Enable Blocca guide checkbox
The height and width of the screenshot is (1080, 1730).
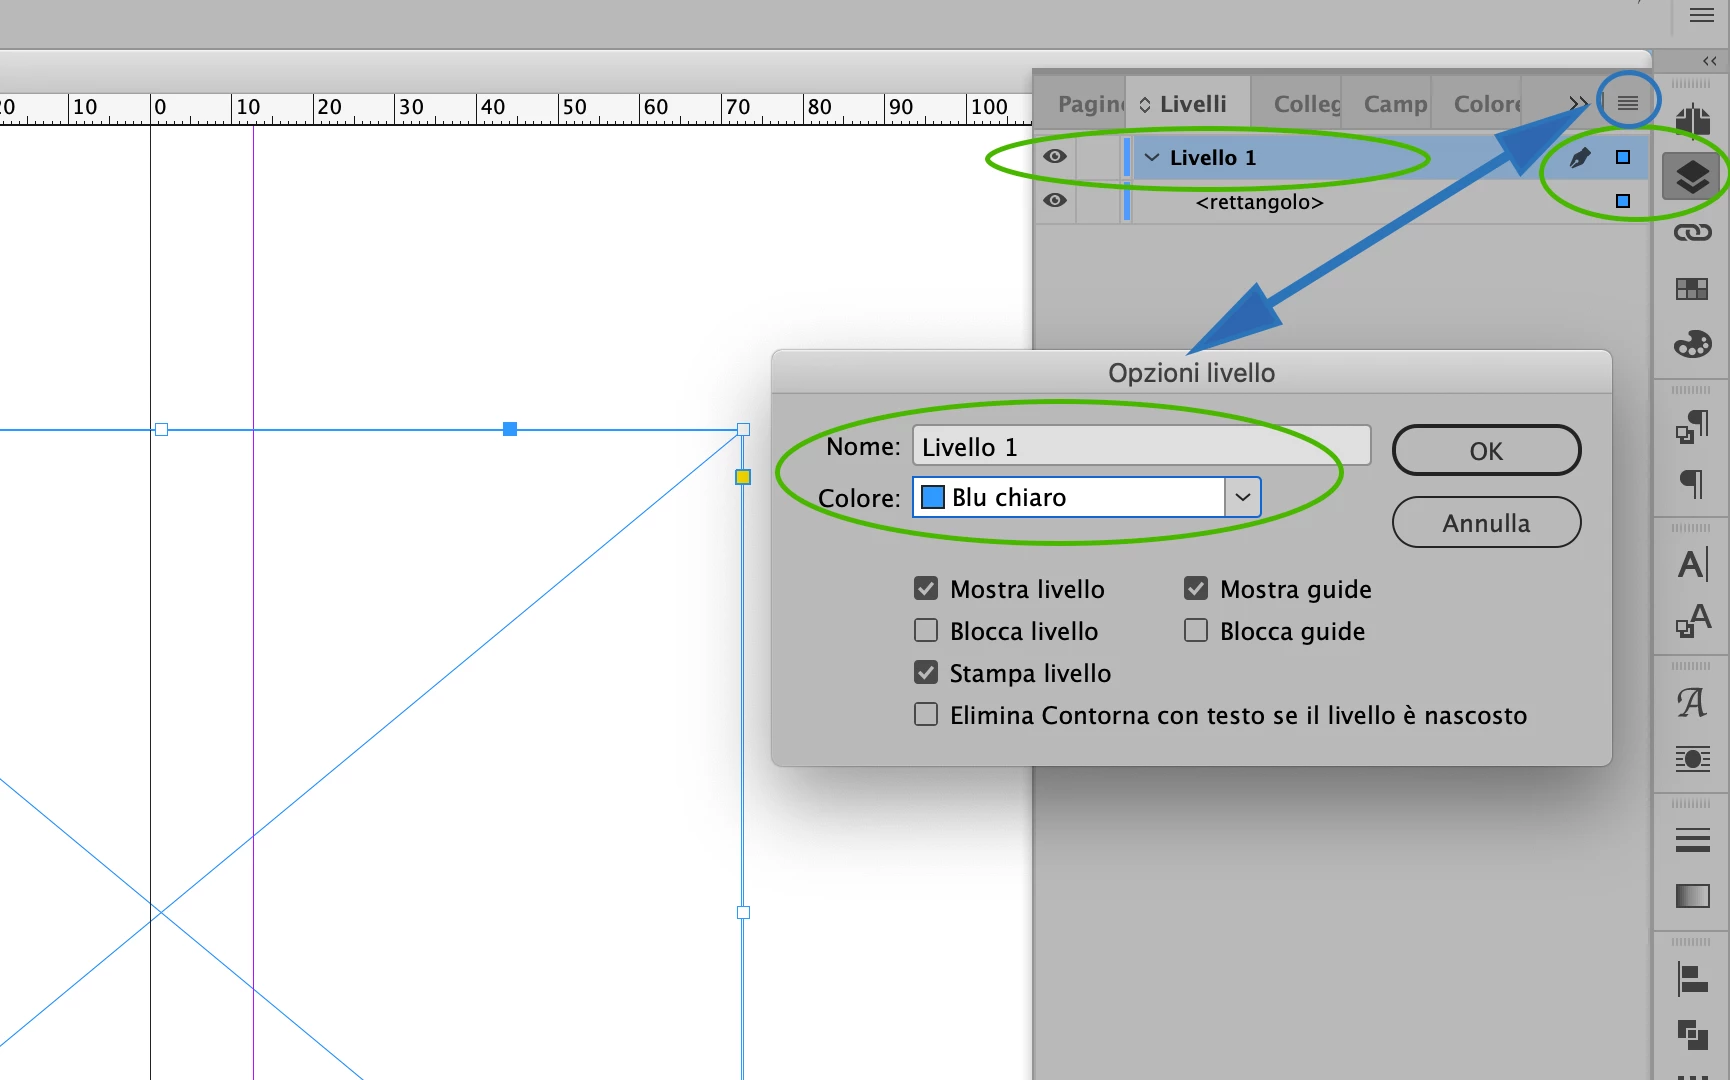tap(1196, 631)
